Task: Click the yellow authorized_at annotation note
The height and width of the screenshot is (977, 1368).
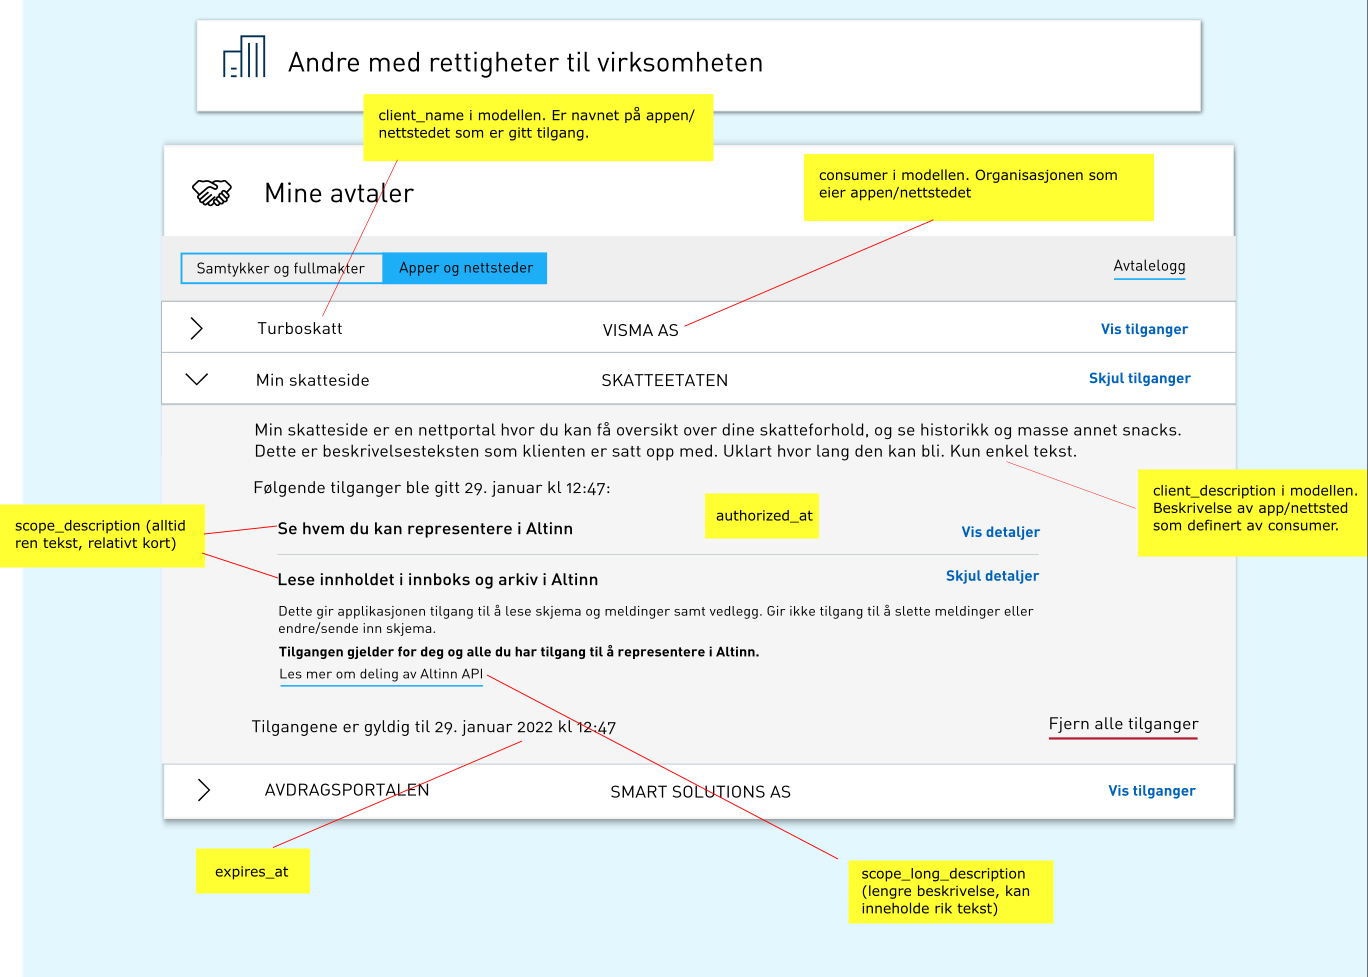Action: (x=763, y=516)
